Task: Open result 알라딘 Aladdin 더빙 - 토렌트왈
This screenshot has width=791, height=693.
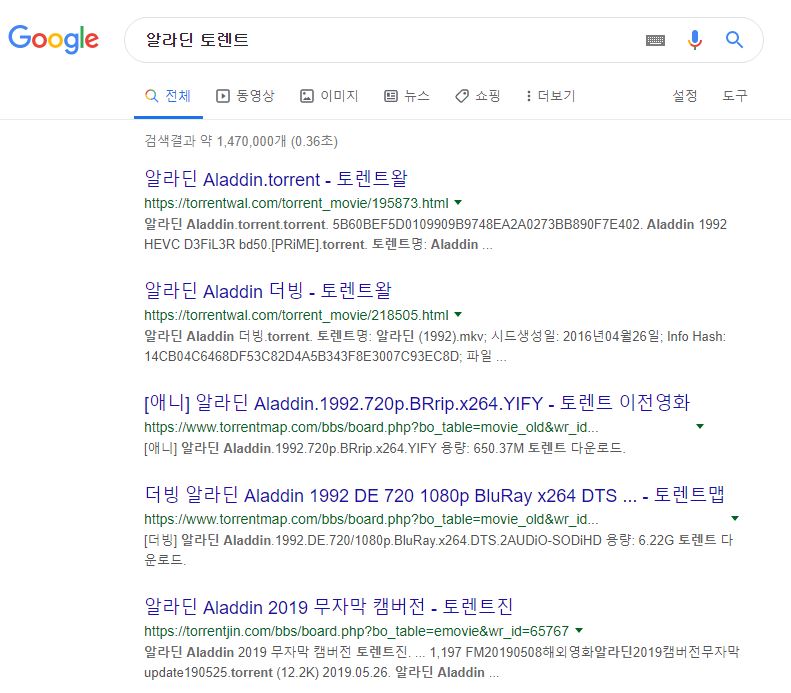Action: tap(267, 291)
